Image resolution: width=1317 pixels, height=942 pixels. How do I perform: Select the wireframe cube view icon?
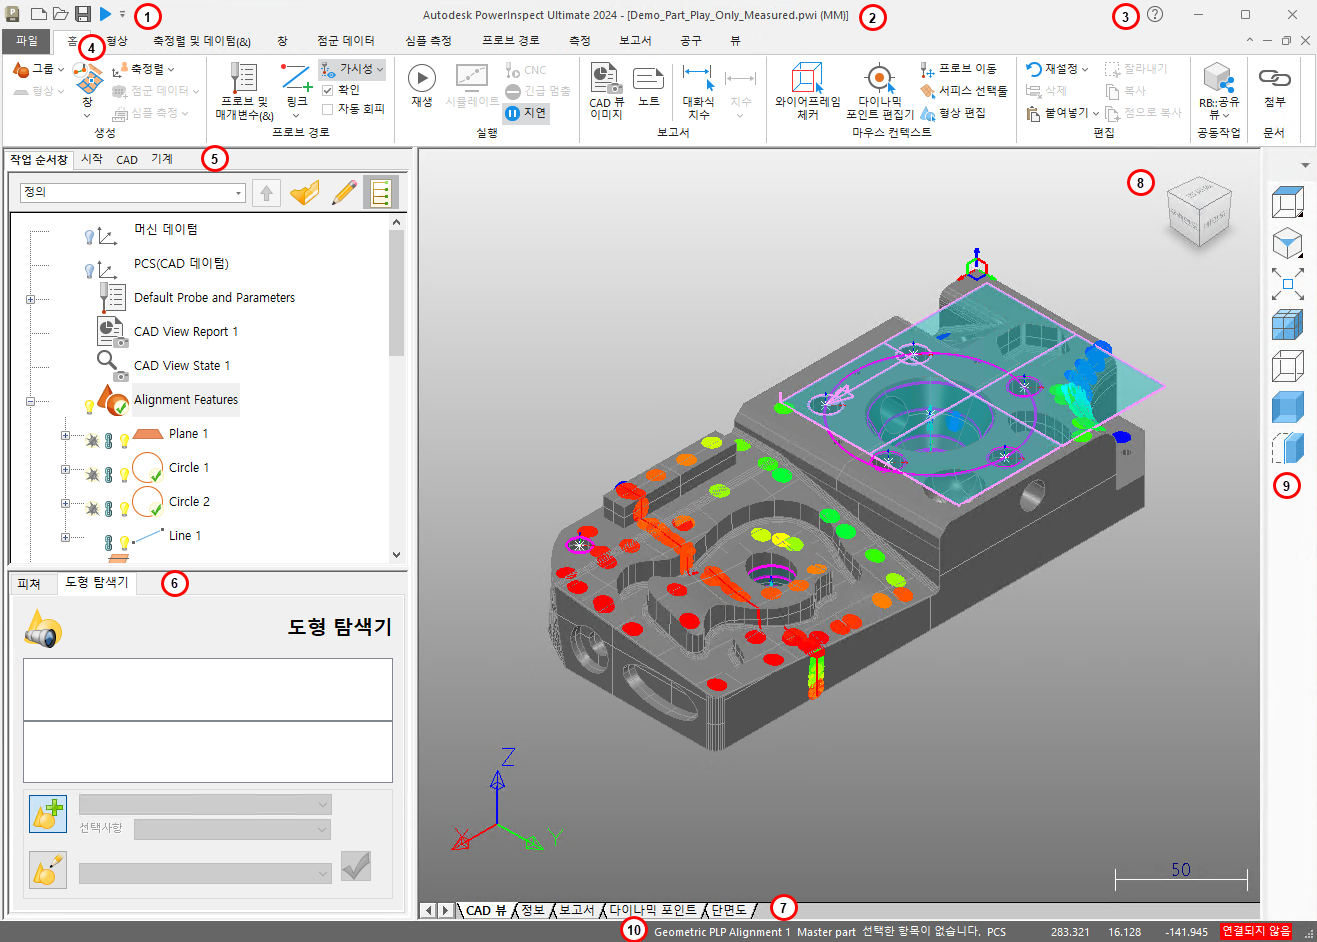pos(1287,366)
